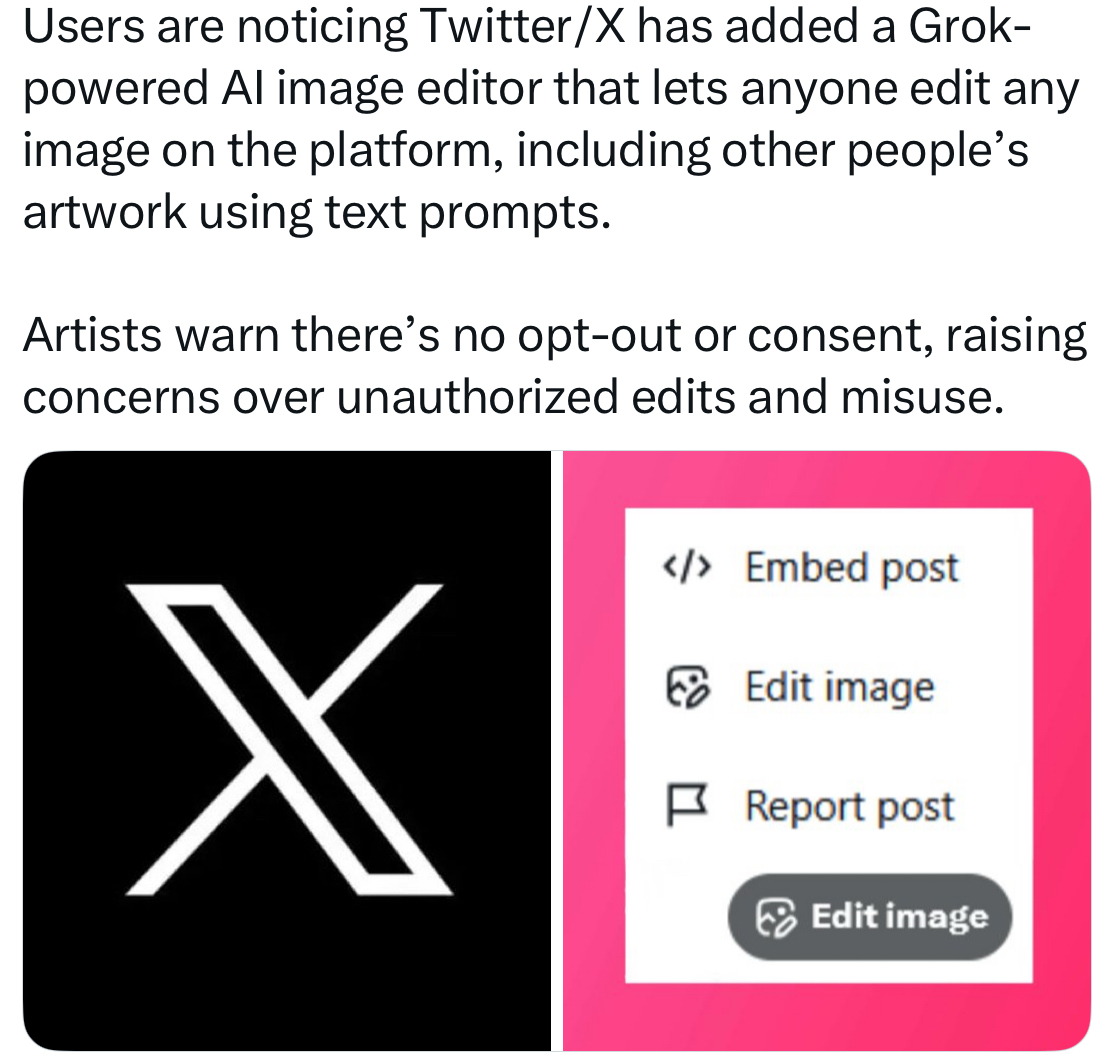Screen dimensions: 1119x1061
Task: Select the "Embed post" menu label
Action: tap(851, 568)
